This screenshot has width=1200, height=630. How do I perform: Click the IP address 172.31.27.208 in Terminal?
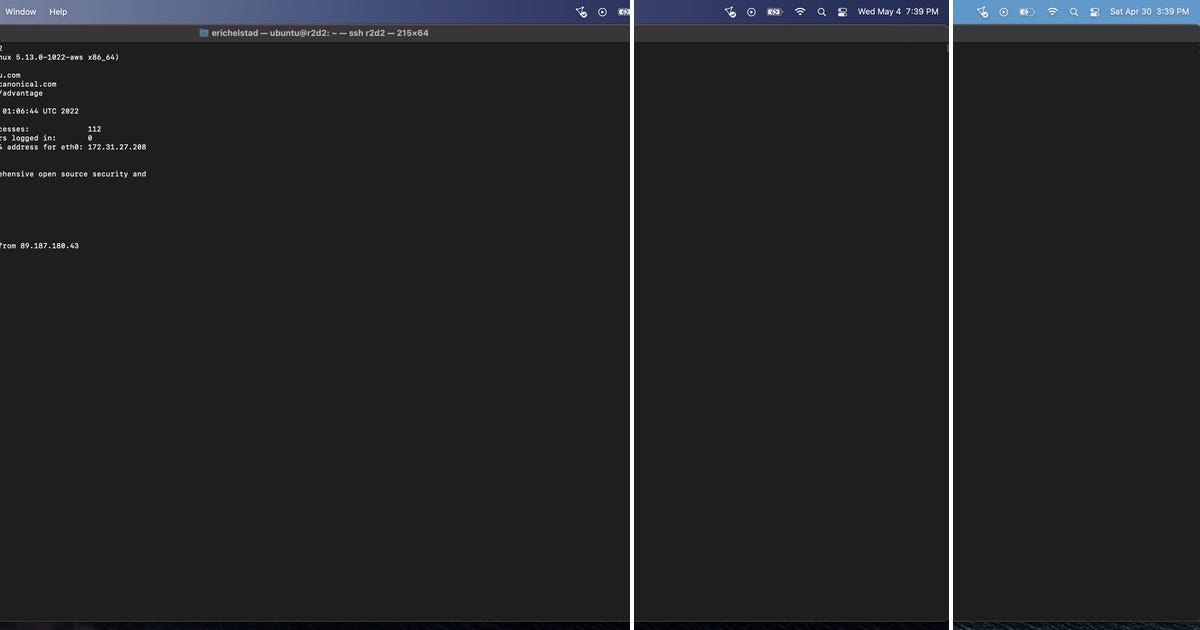119,146
